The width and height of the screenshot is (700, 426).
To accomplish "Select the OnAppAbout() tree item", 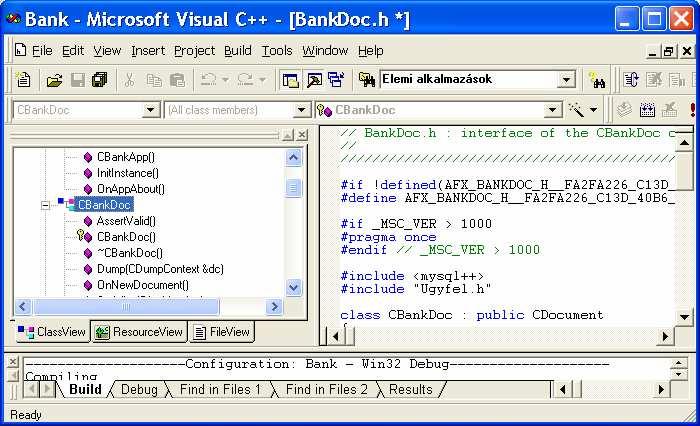I will 130,189.
